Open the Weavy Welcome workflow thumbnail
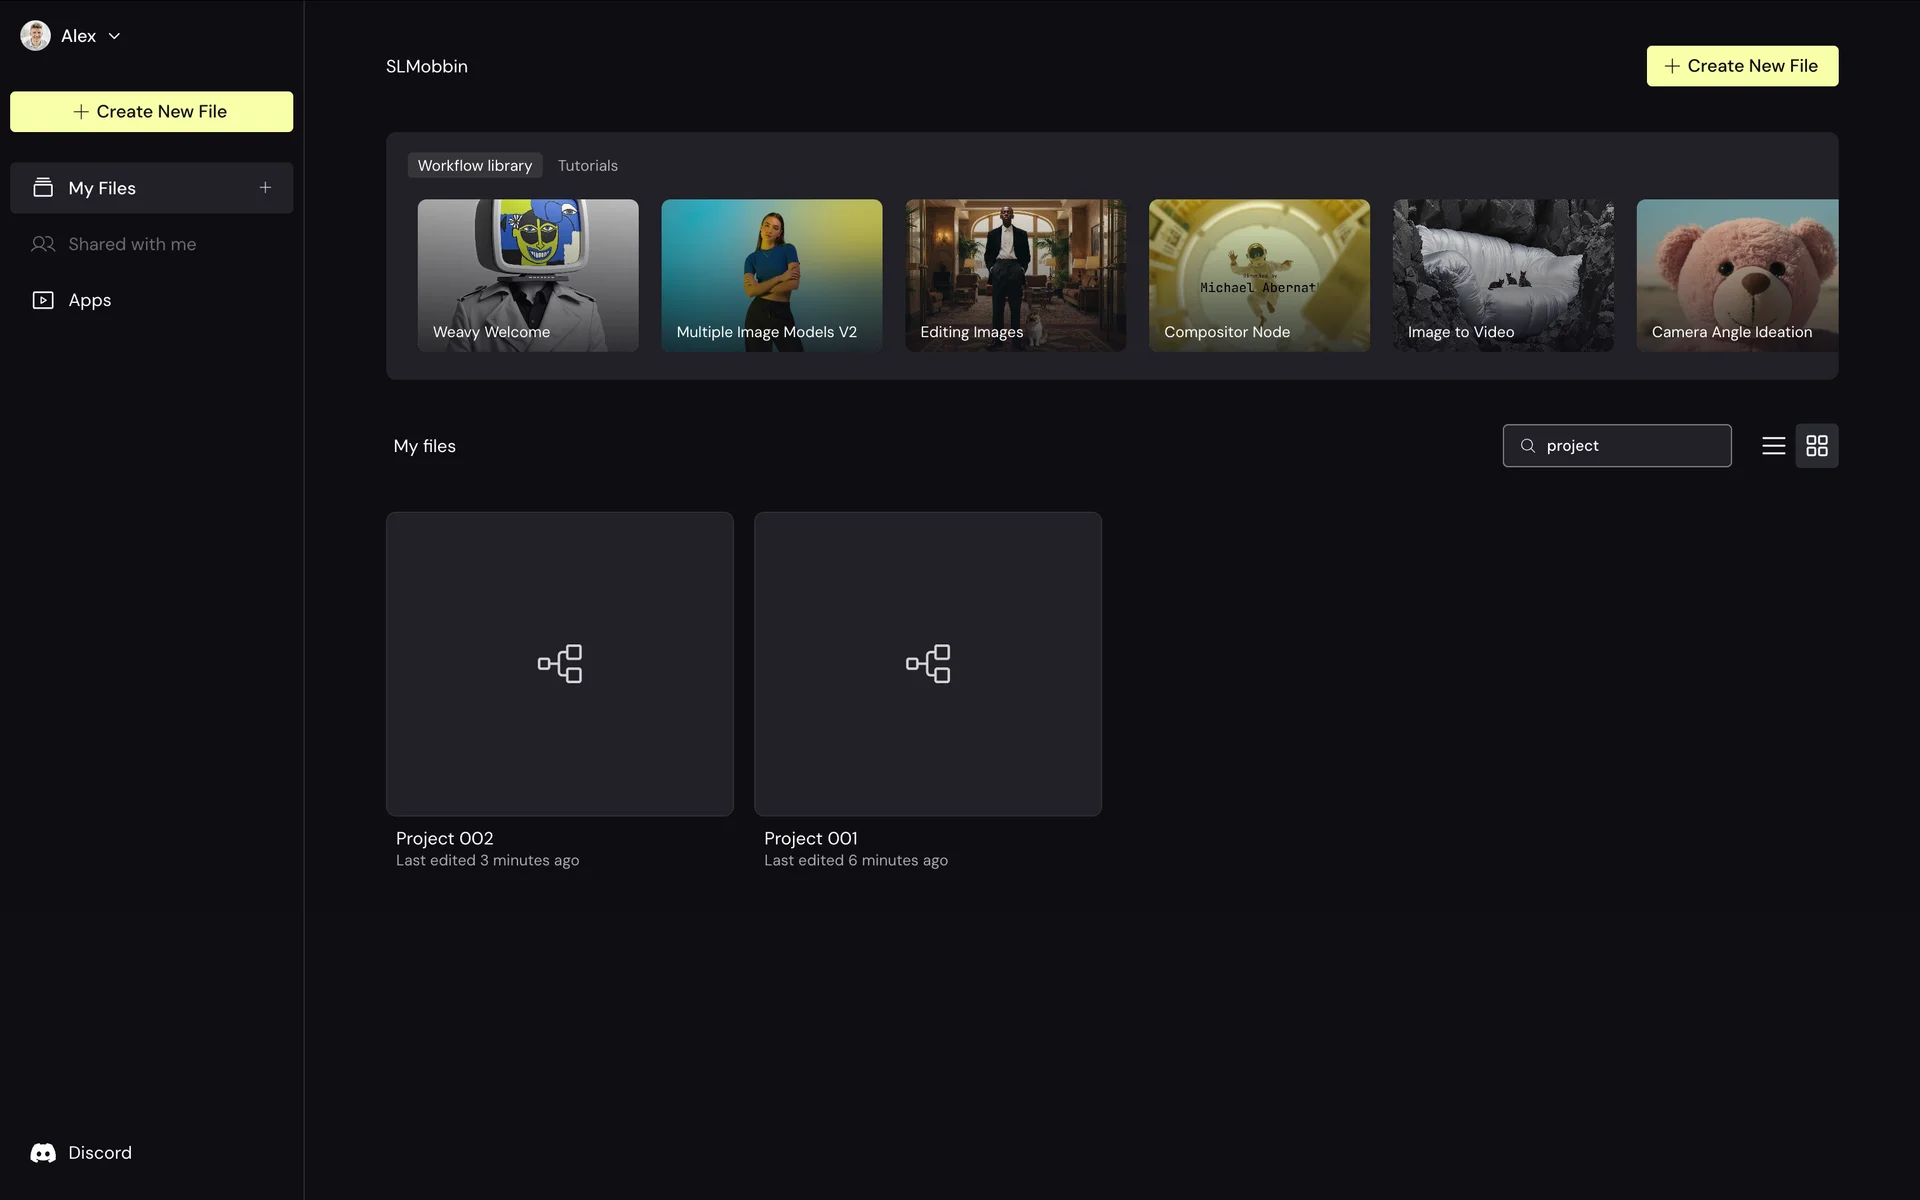The width and height of the screenshot is (1920, 1200). [x=527, y=275]
